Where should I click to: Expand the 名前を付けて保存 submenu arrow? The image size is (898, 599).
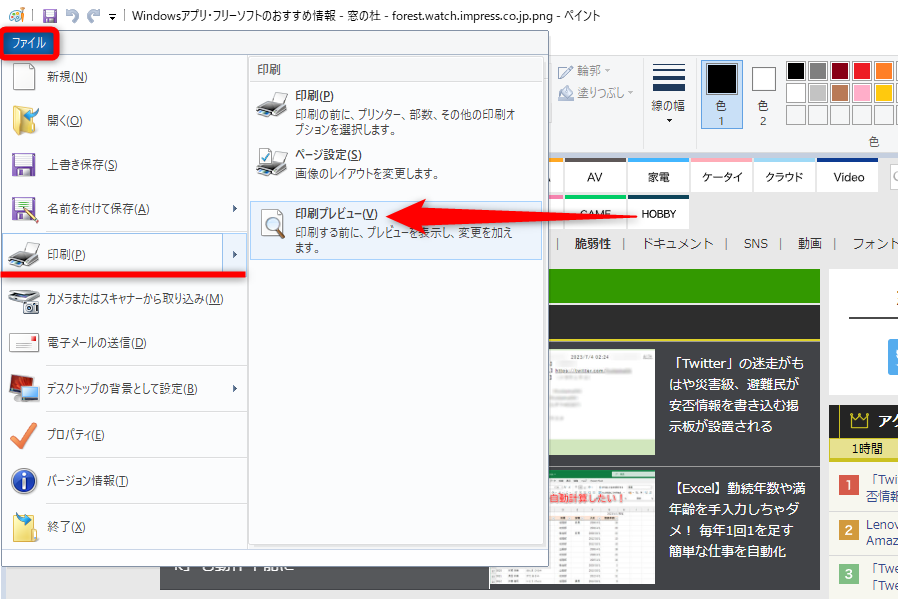coord(236,210)
